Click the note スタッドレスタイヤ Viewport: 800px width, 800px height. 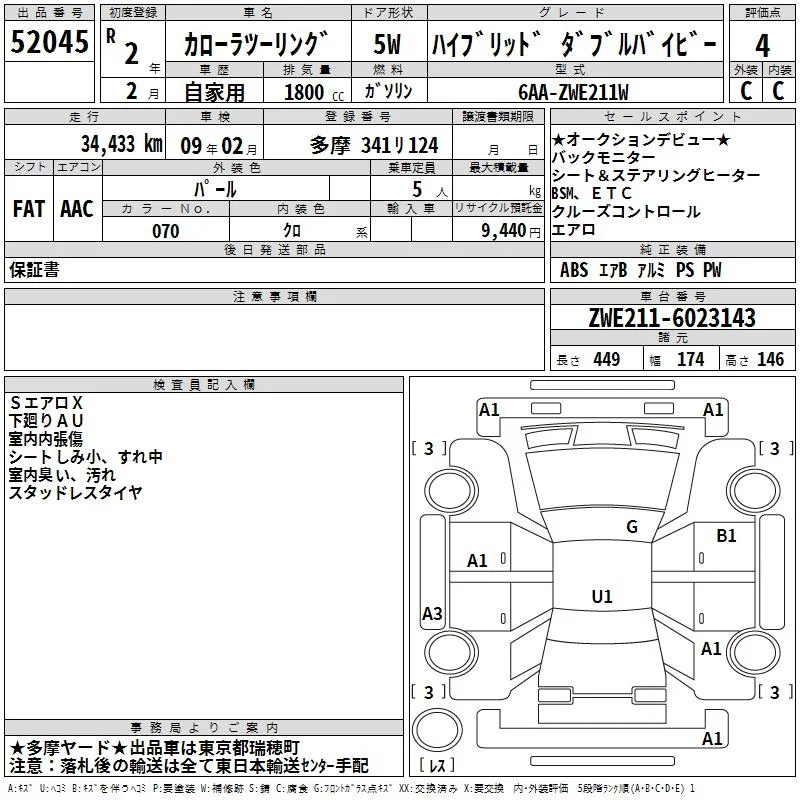point(76,493)
